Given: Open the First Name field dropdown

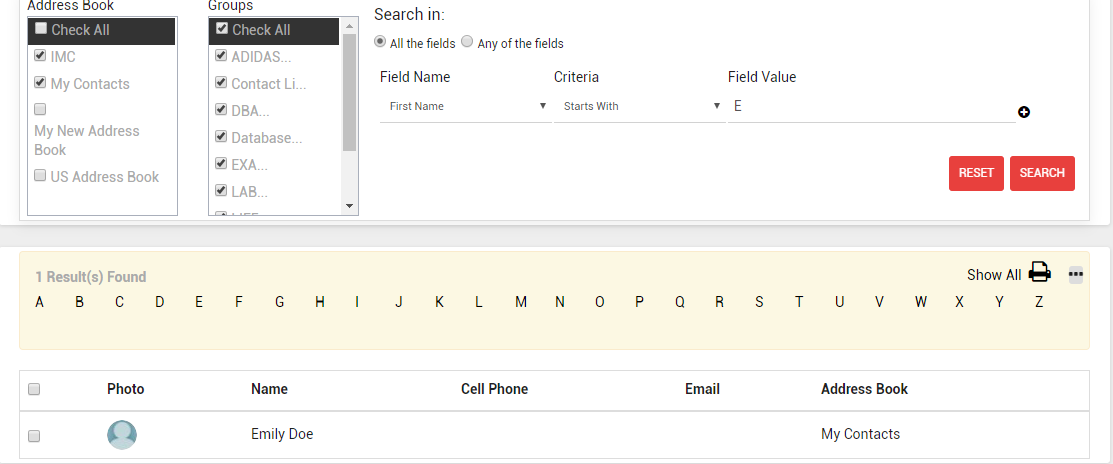Looking at the screenshot, I should 466,106.
